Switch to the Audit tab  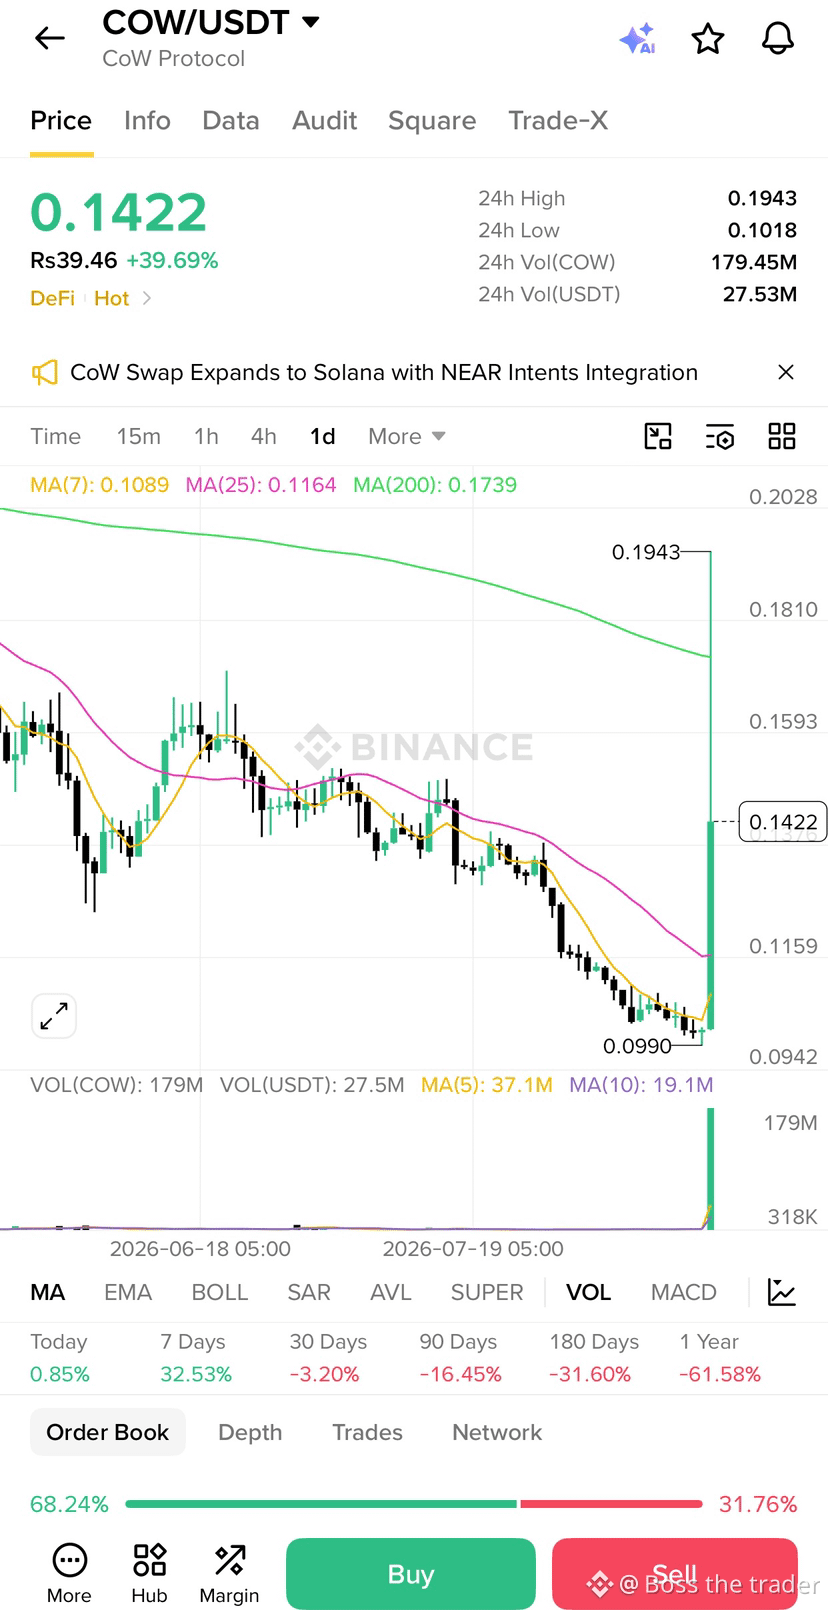pyautogui.click(x=324, y=121)
